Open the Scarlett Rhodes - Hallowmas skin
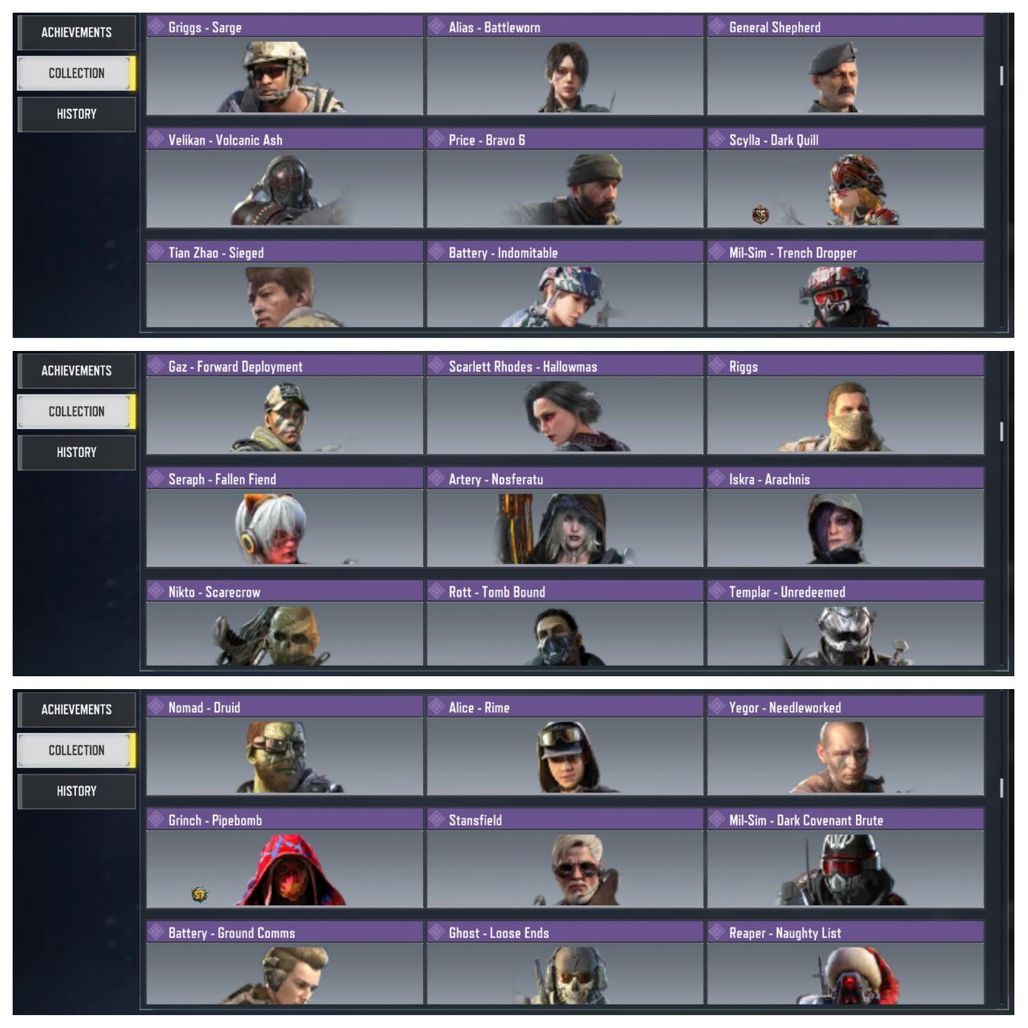Screen dimensions: 1028x1028 click(565, 405)
